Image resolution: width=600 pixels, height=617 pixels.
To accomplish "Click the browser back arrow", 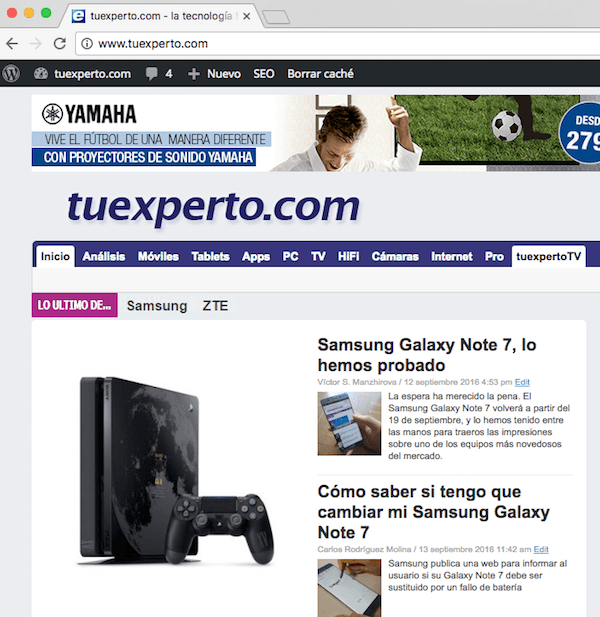I will [12, 43].
